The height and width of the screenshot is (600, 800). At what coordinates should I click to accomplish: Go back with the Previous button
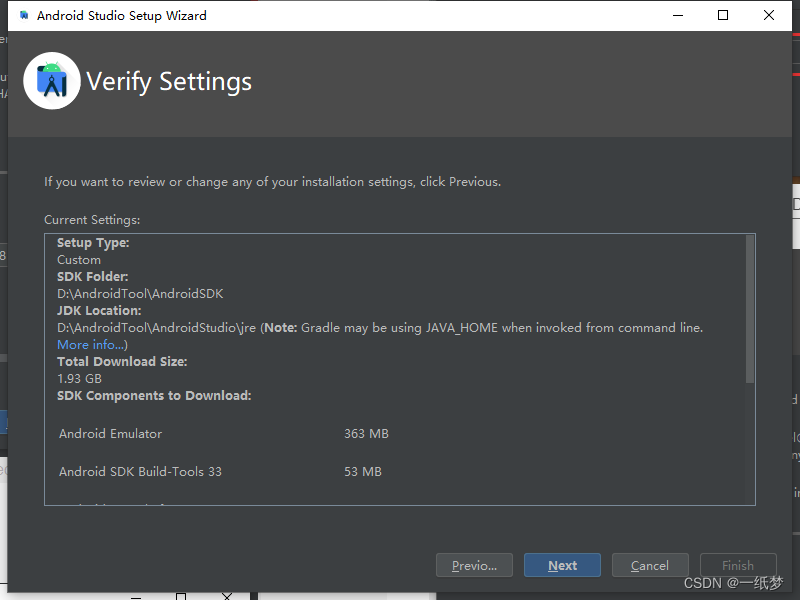pyautogui.click(x=474, y=566)
